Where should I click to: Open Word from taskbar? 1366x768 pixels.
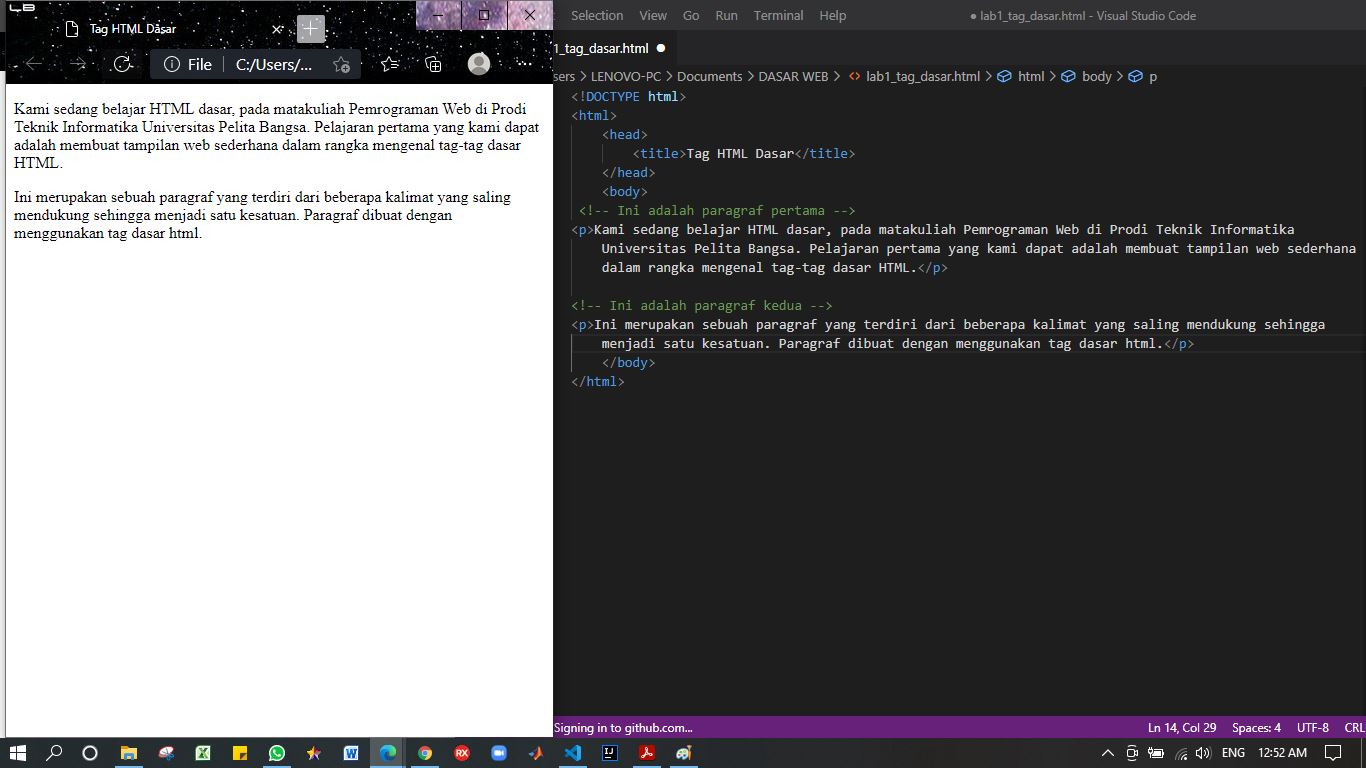tap(351, 753)
